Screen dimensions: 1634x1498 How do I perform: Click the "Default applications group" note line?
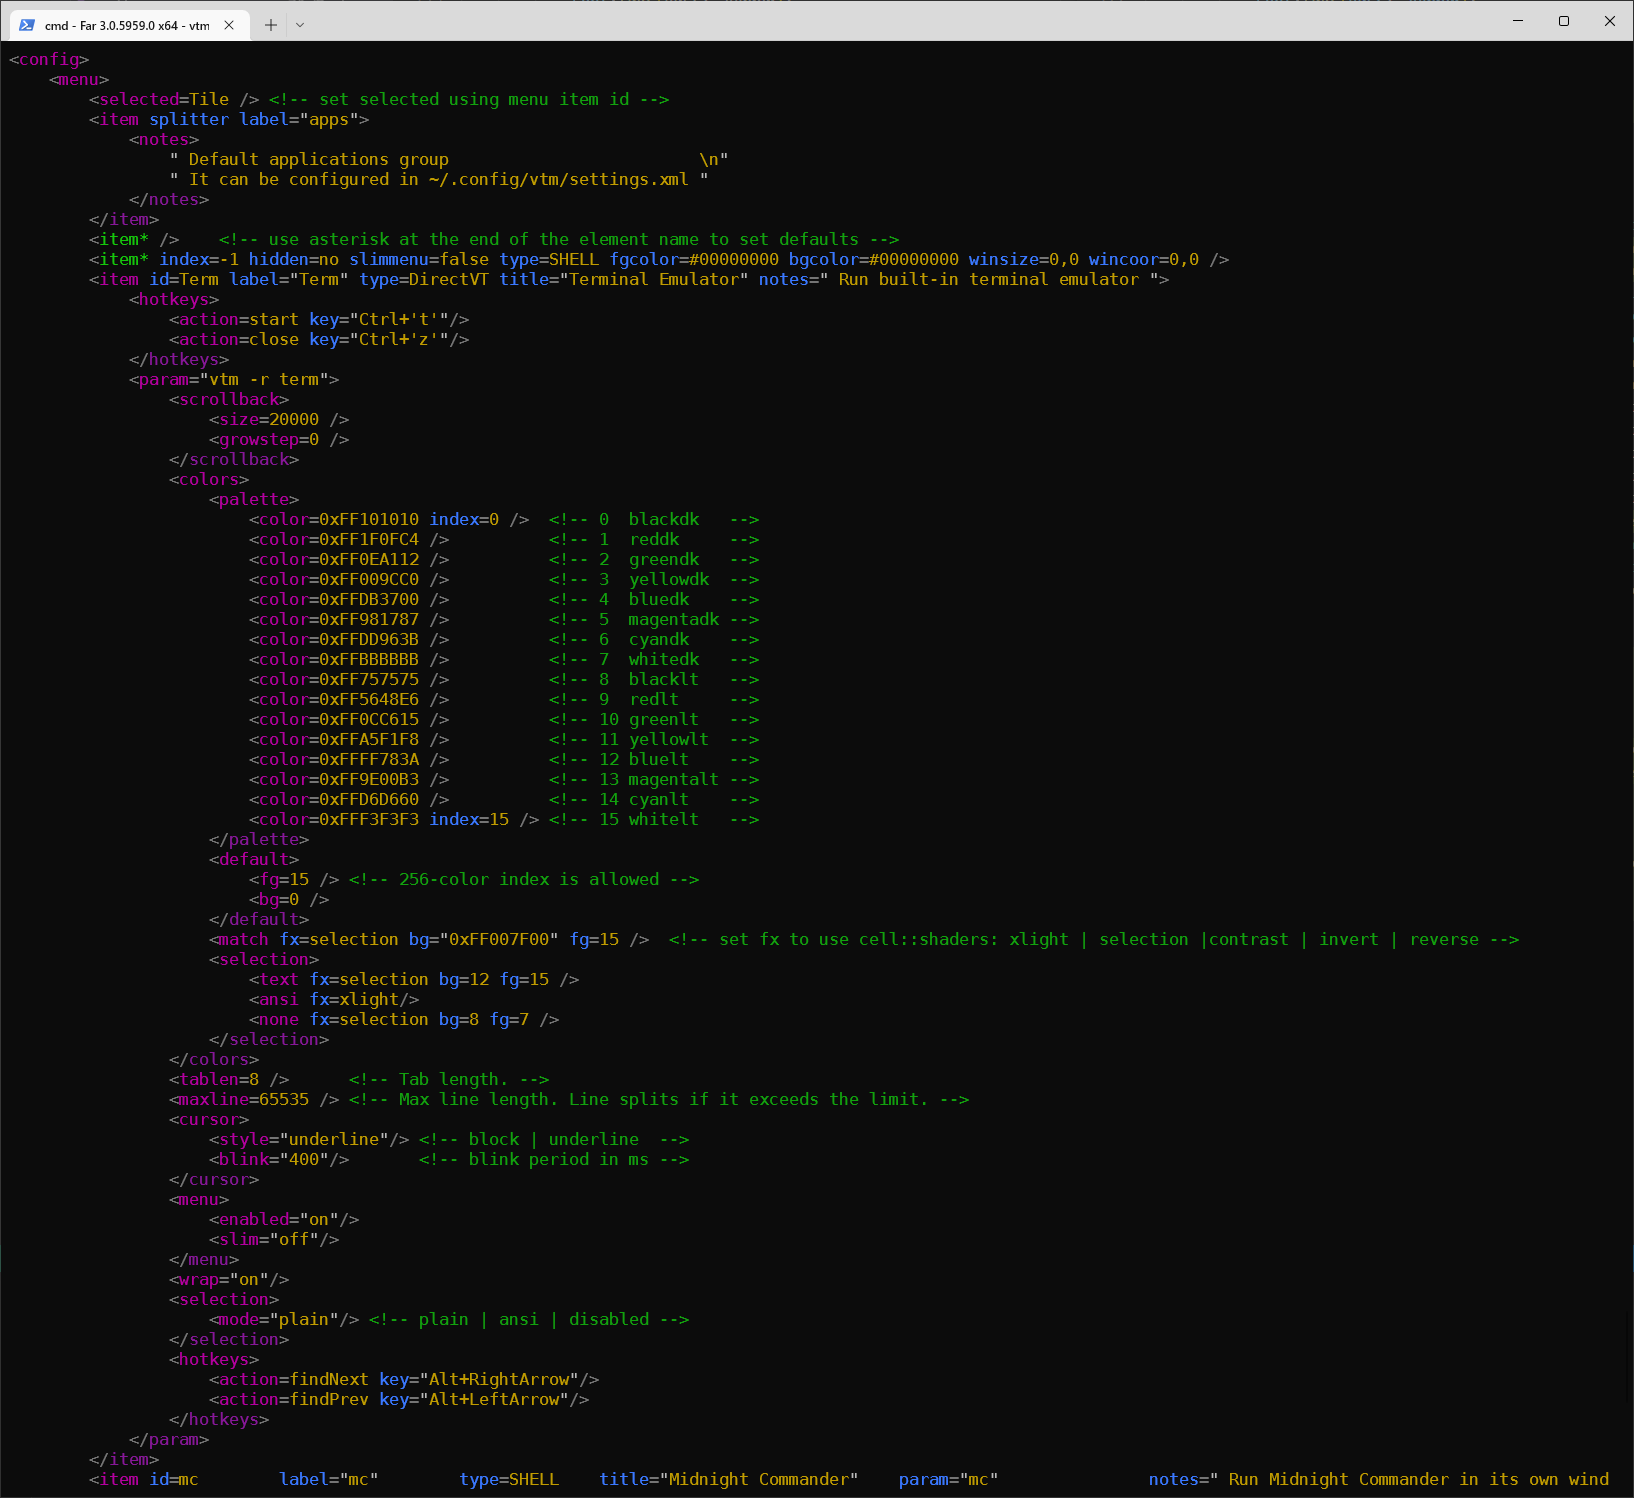449,160
